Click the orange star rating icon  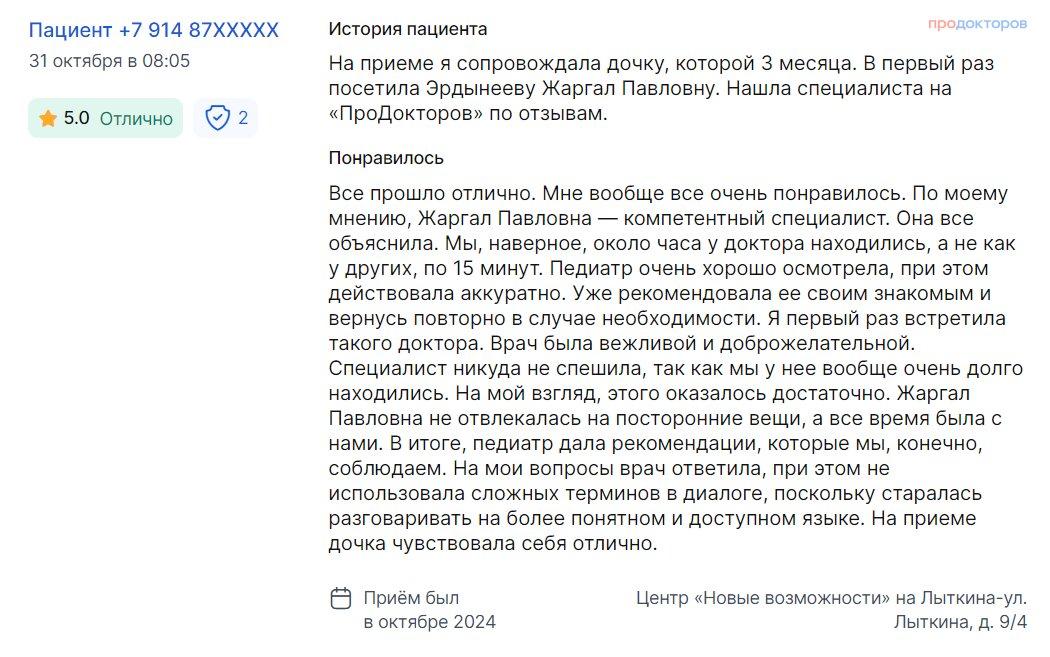point(48,119)
